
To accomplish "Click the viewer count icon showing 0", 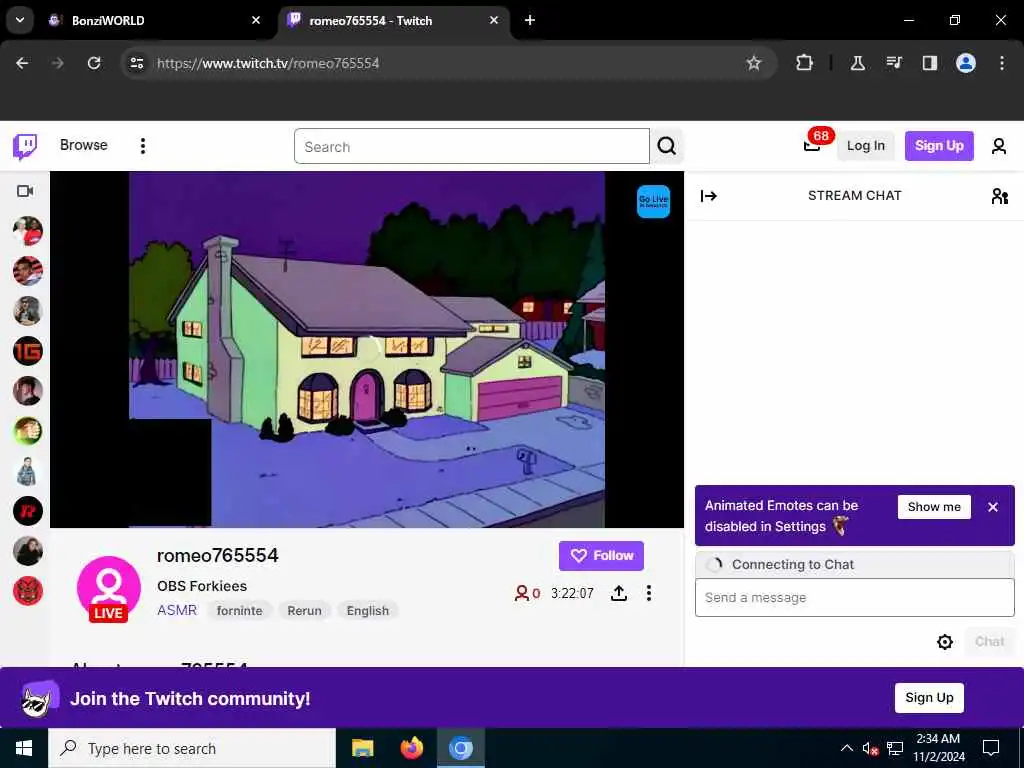I will pos(522,593).
